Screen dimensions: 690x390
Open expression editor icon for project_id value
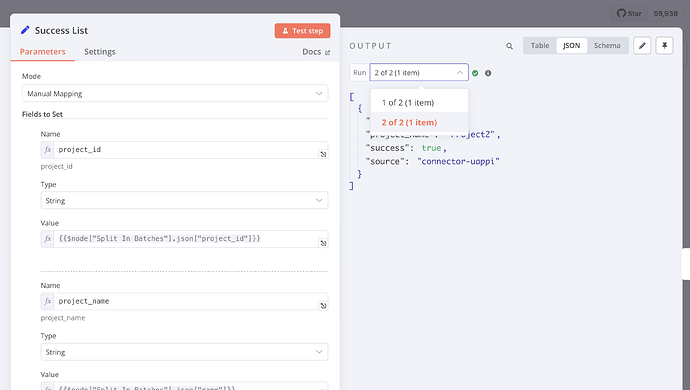[323, 243]
